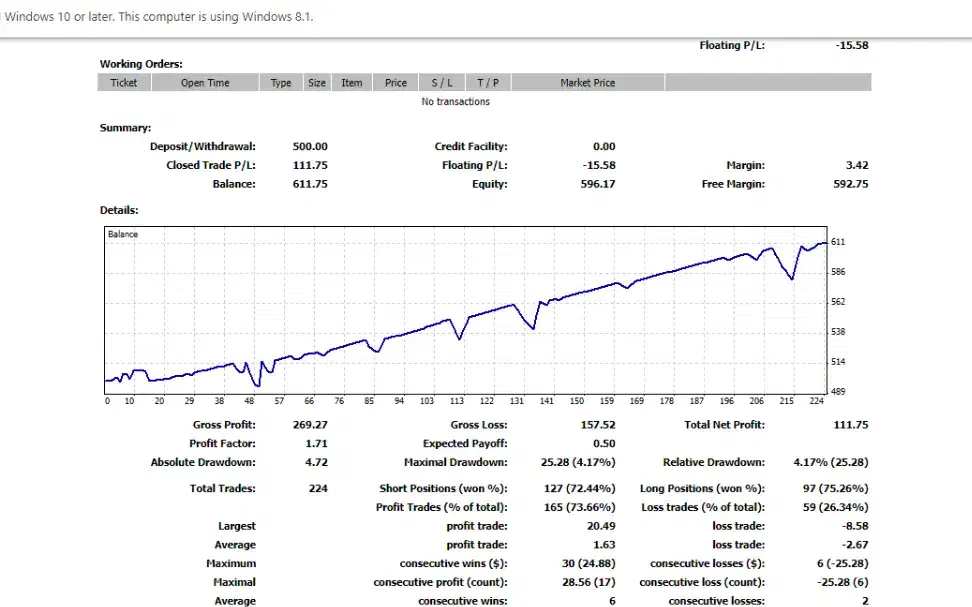Select the Size column header
This screenshot has width=972, height=607.
pyautogui.click(x=317, y=83)
